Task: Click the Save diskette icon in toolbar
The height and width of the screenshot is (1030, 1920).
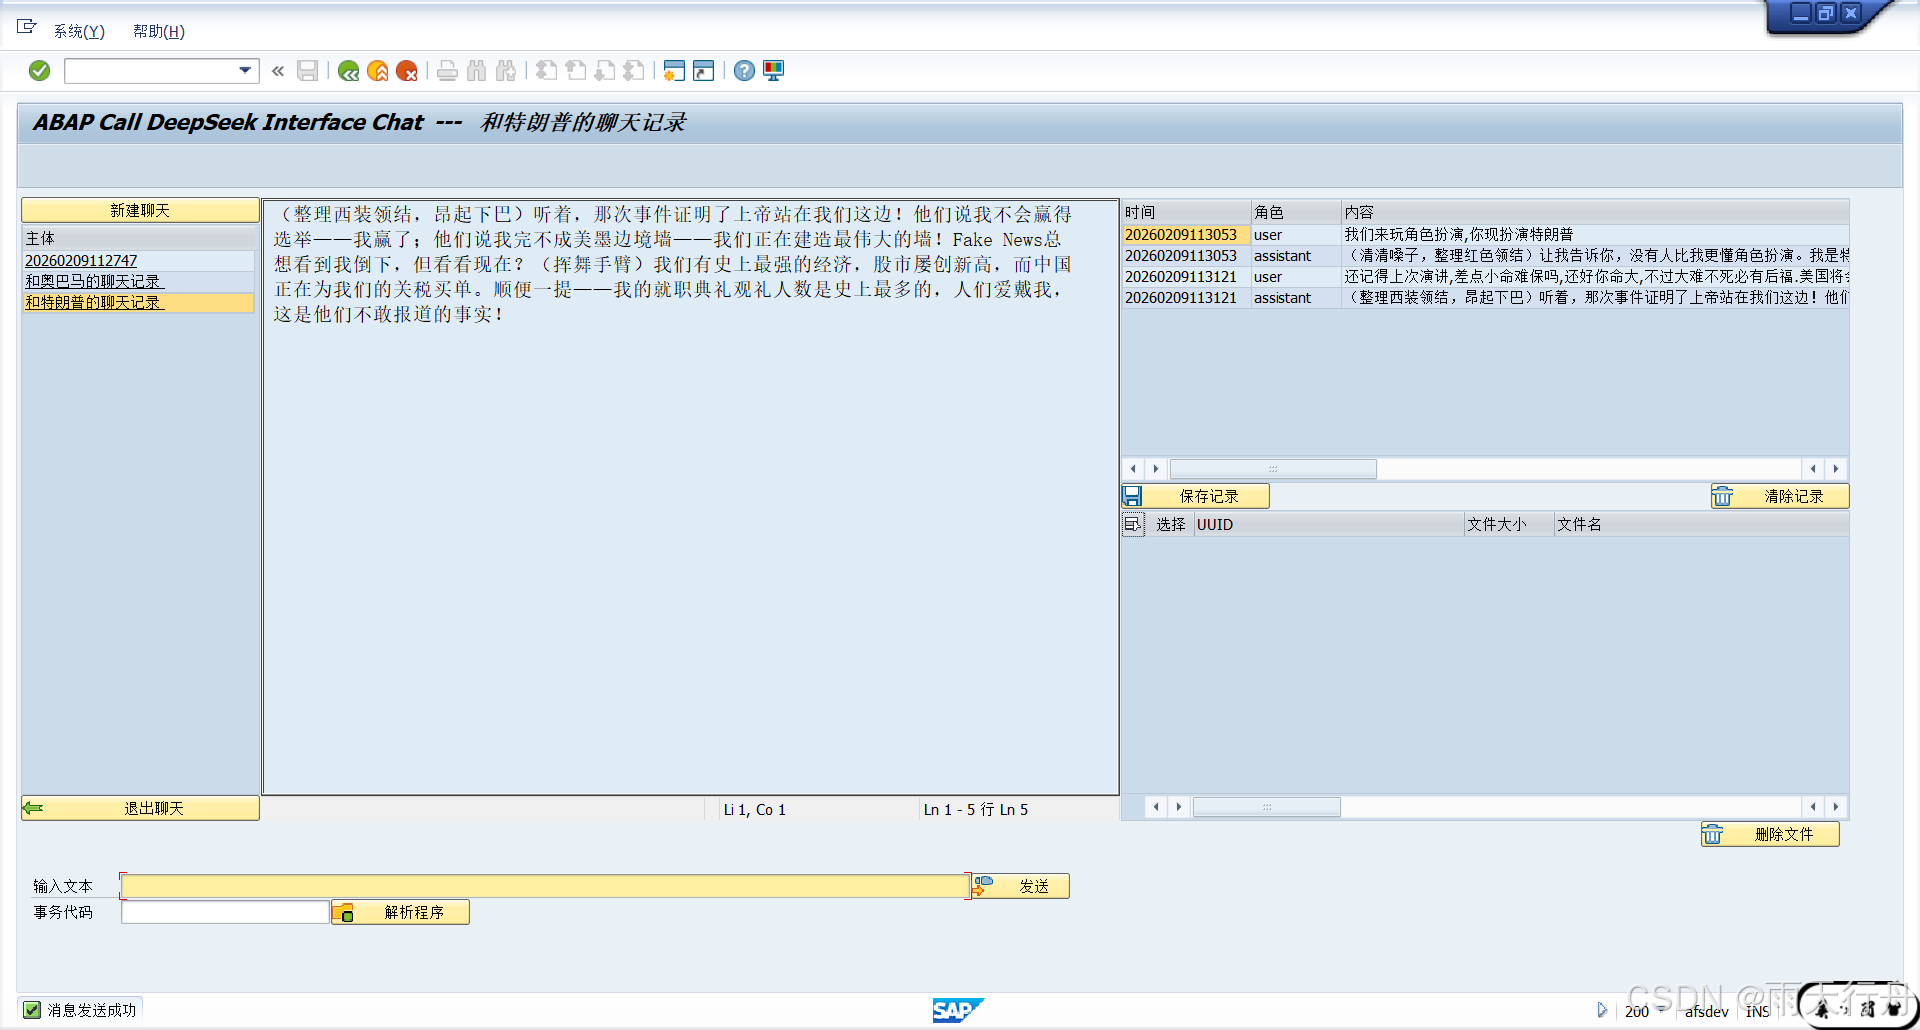Action: pos(307,71)
